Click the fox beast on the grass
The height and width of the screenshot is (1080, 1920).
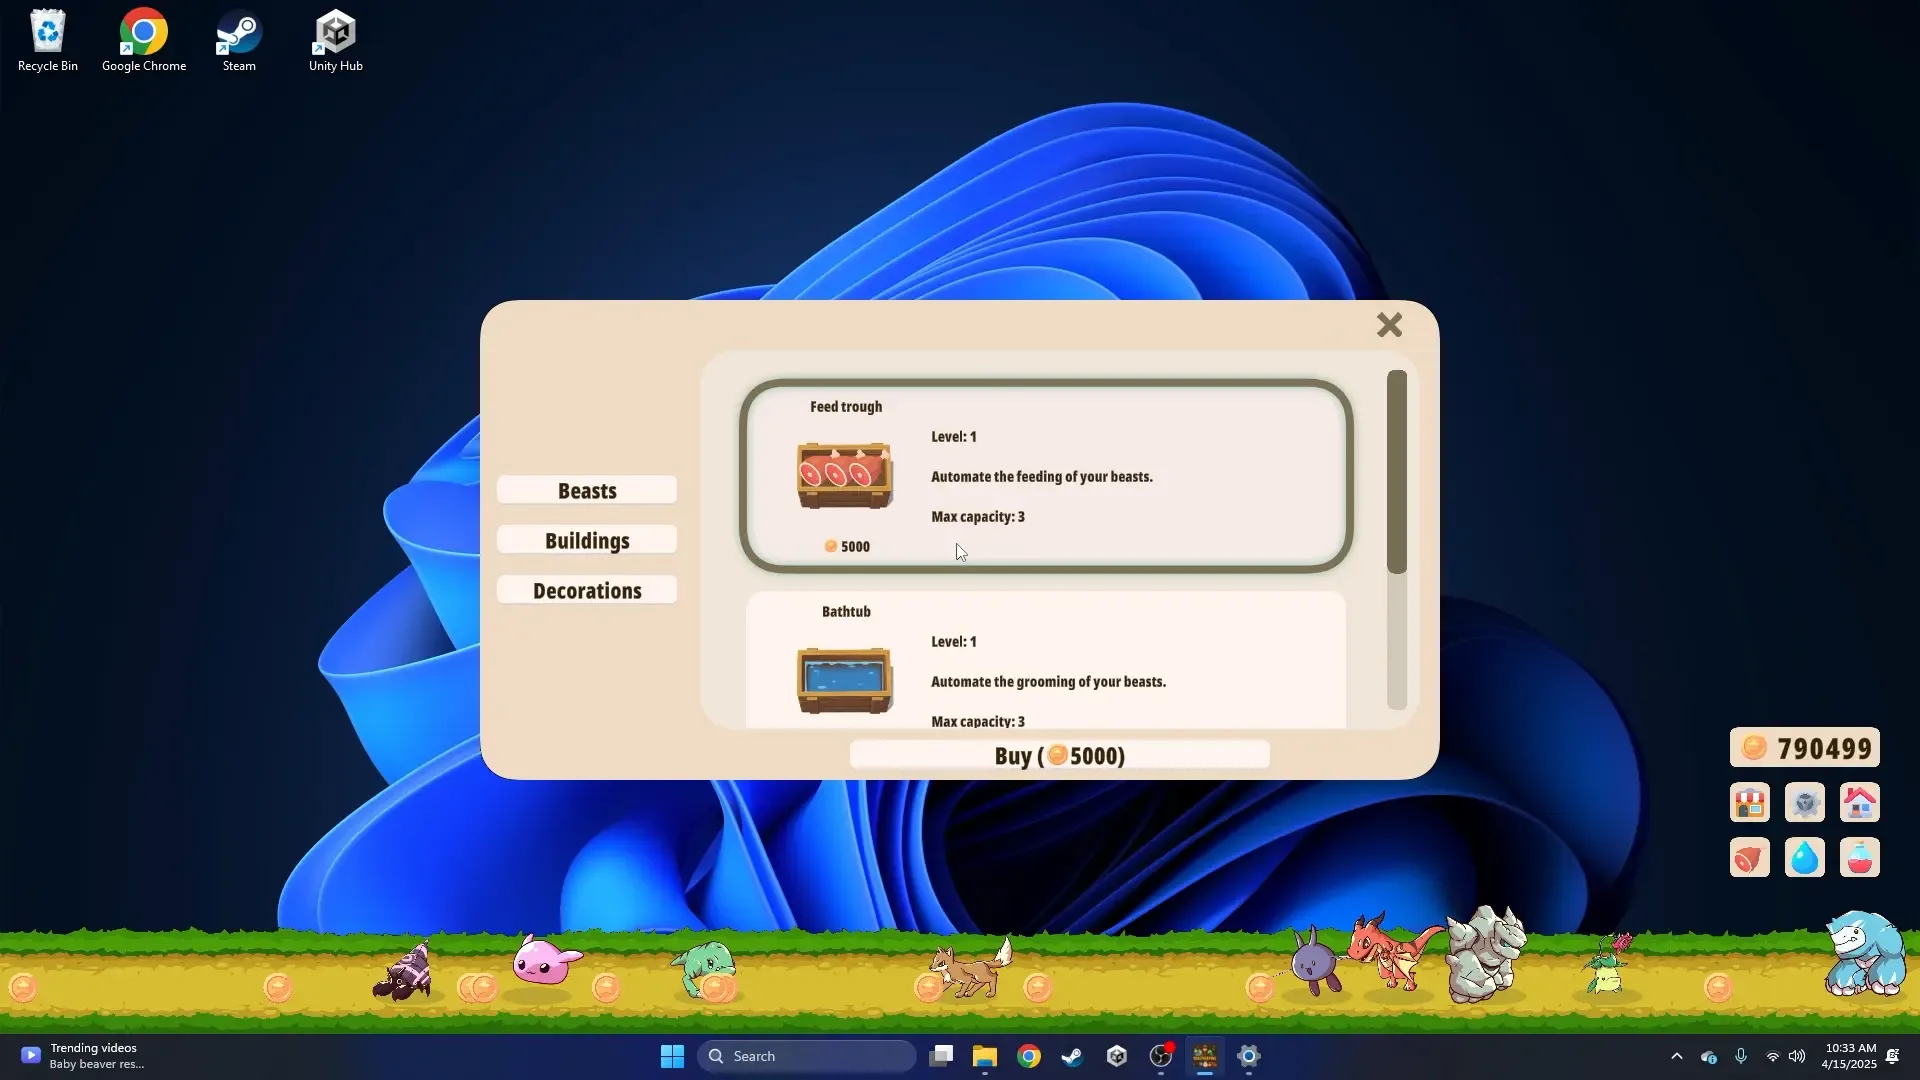pyautogui.click(x=972, y=968)
